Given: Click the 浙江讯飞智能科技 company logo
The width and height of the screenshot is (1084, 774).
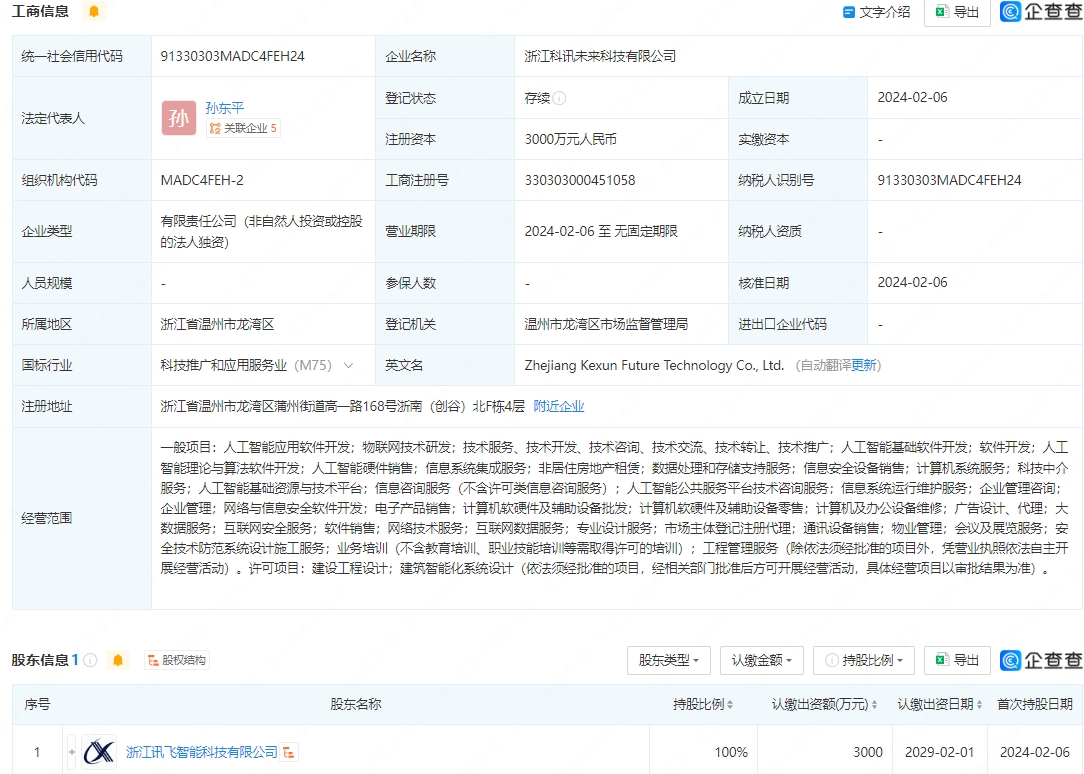Looking at the screenshot, I should 99,752.
